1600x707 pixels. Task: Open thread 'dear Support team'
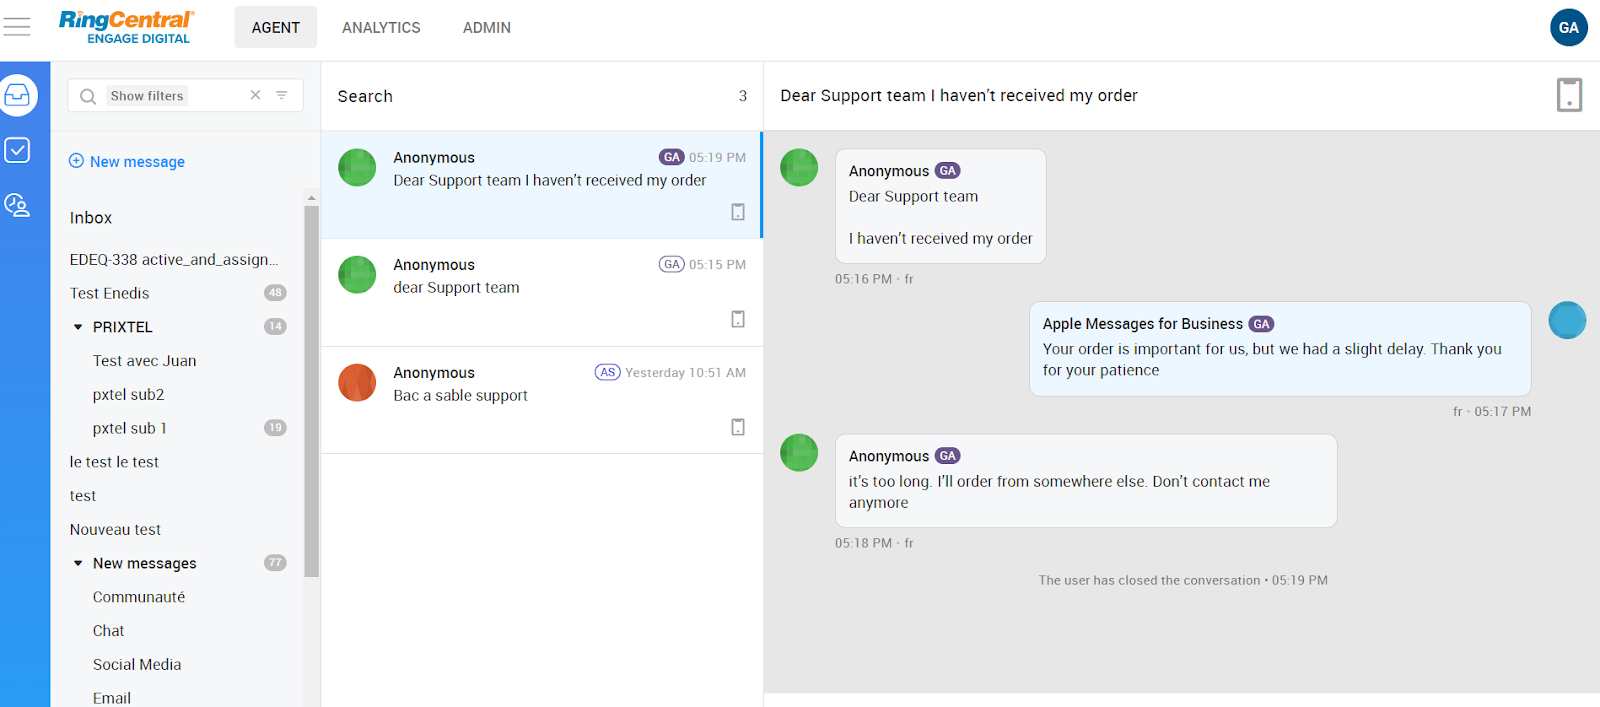coord(541,292)
